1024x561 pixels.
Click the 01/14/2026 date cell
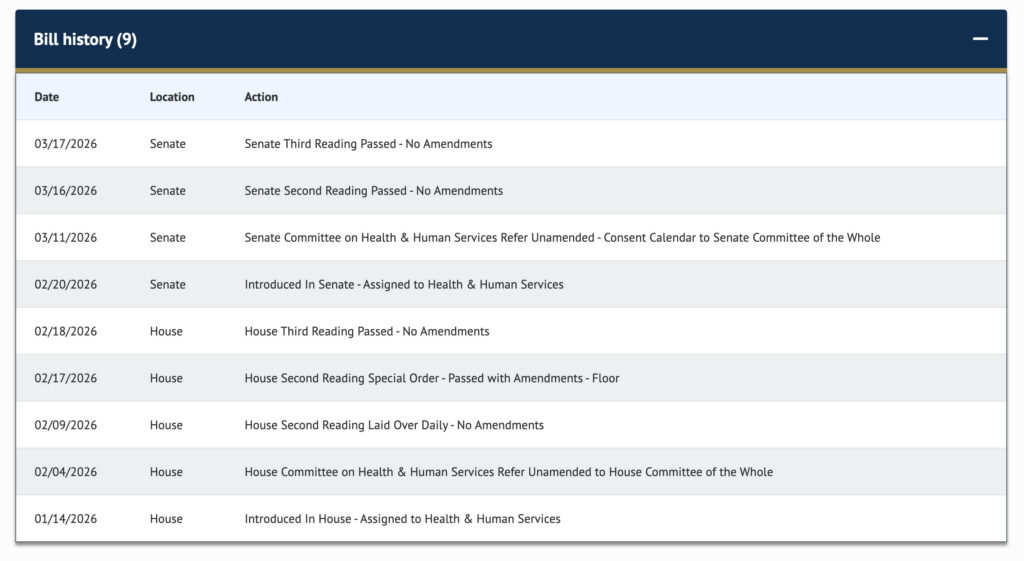[66, 519]
